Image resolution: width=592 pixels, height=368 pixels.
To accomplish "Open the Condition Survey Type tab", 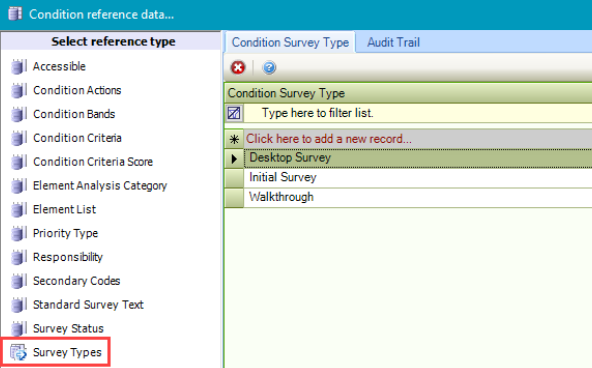I will [290, 42].
